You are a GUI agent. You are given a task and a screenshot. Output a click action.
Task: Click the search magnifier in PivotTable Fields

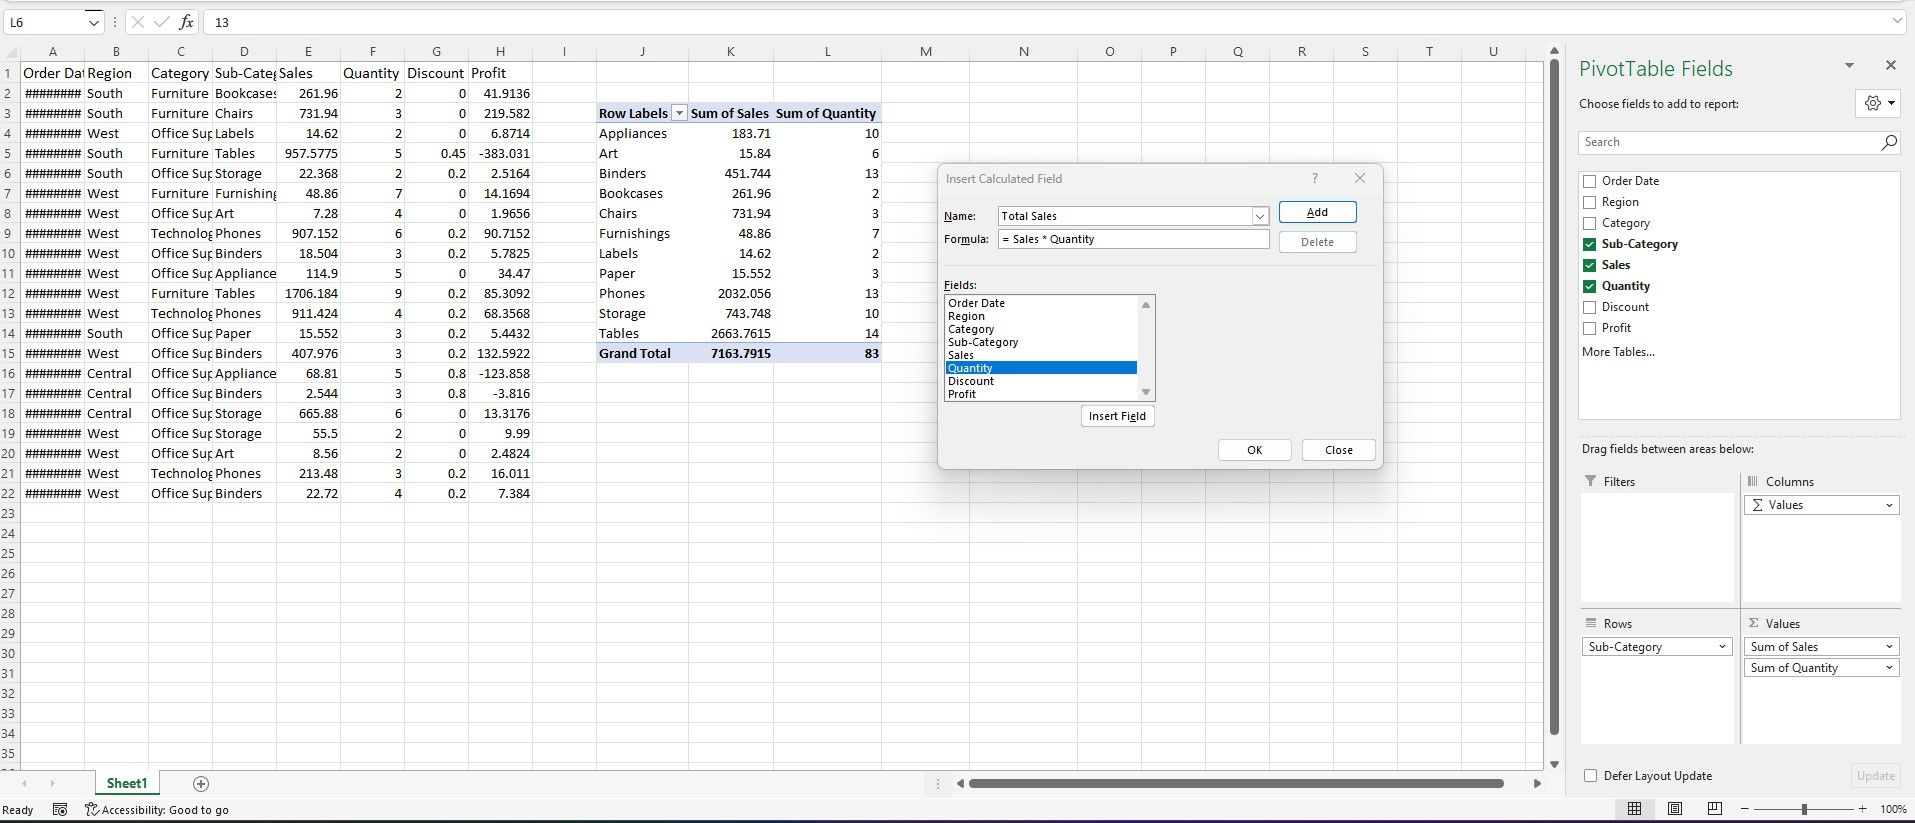1888,143
